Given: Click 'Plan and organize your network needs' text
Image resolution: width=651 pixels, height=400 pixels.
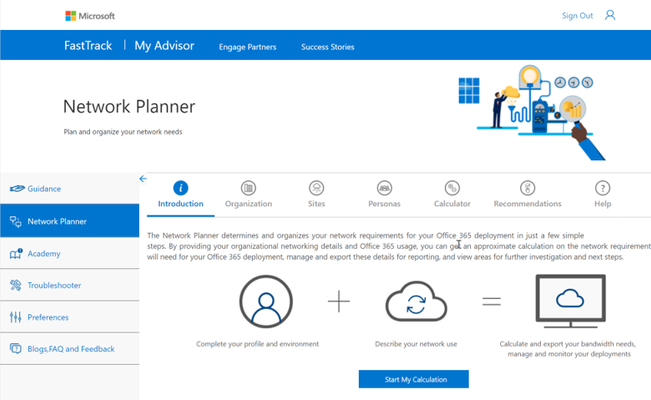Looking at the screenshot, I should point(123,132).
